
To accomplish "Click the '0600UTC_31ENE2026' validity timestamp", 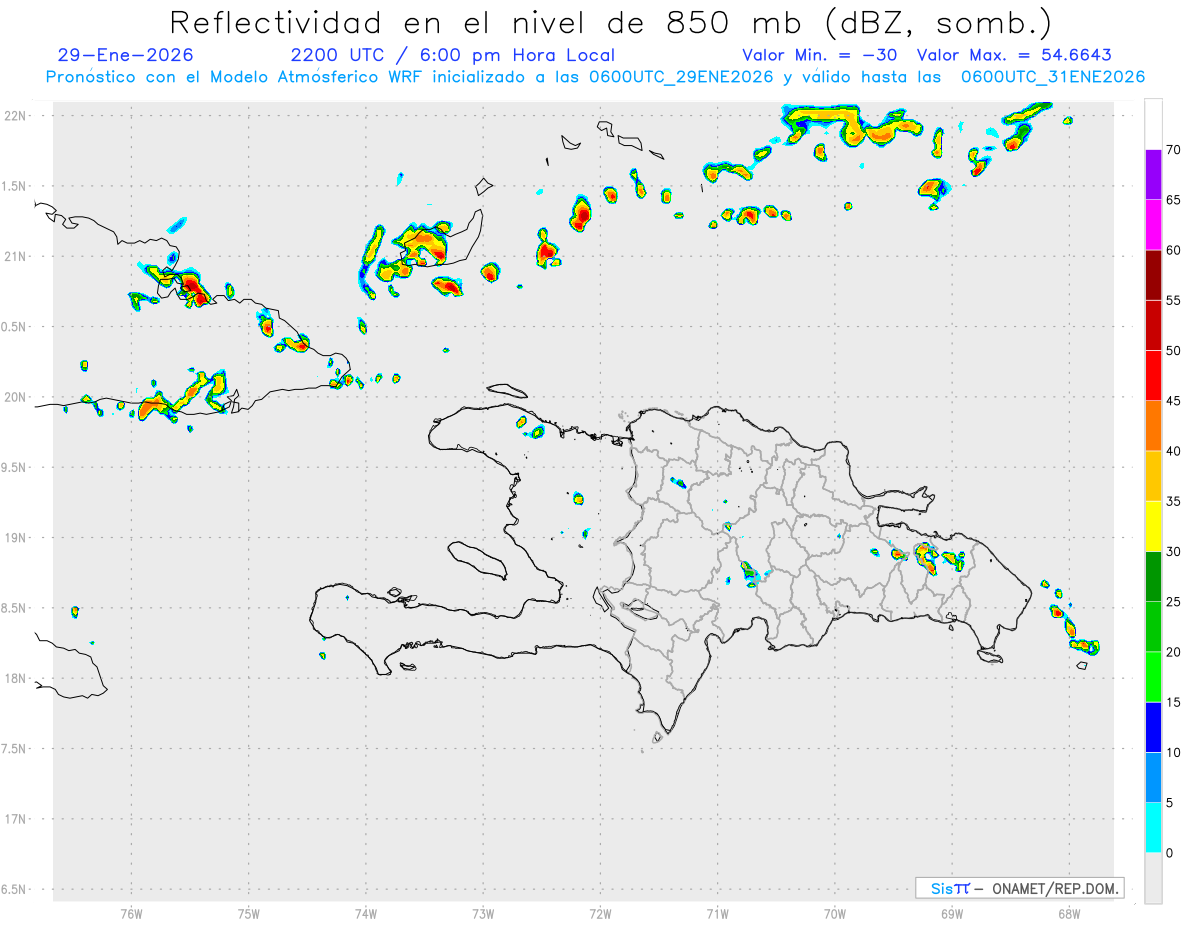I will pyautogui.click(x=1053, y=77).
